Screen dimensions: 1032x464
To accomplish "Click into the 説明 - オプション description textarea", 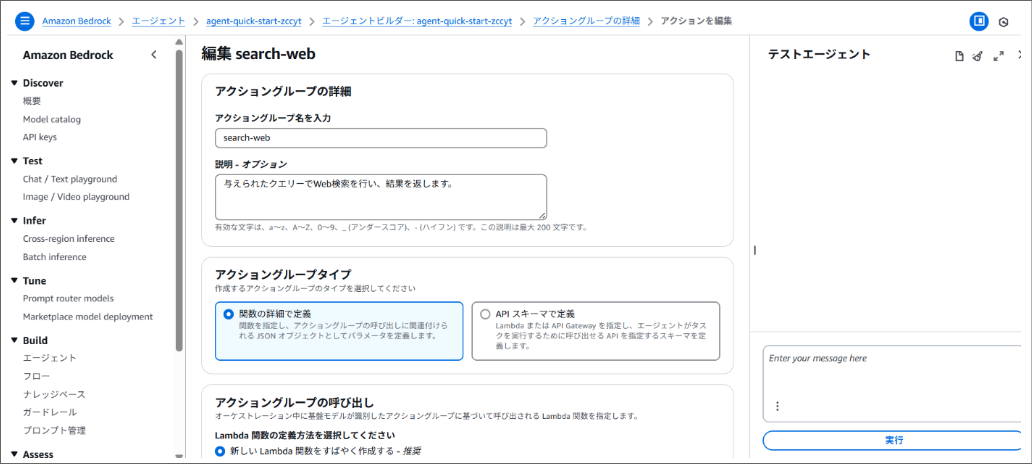I will pyautogui.click(x=381, y=197).
